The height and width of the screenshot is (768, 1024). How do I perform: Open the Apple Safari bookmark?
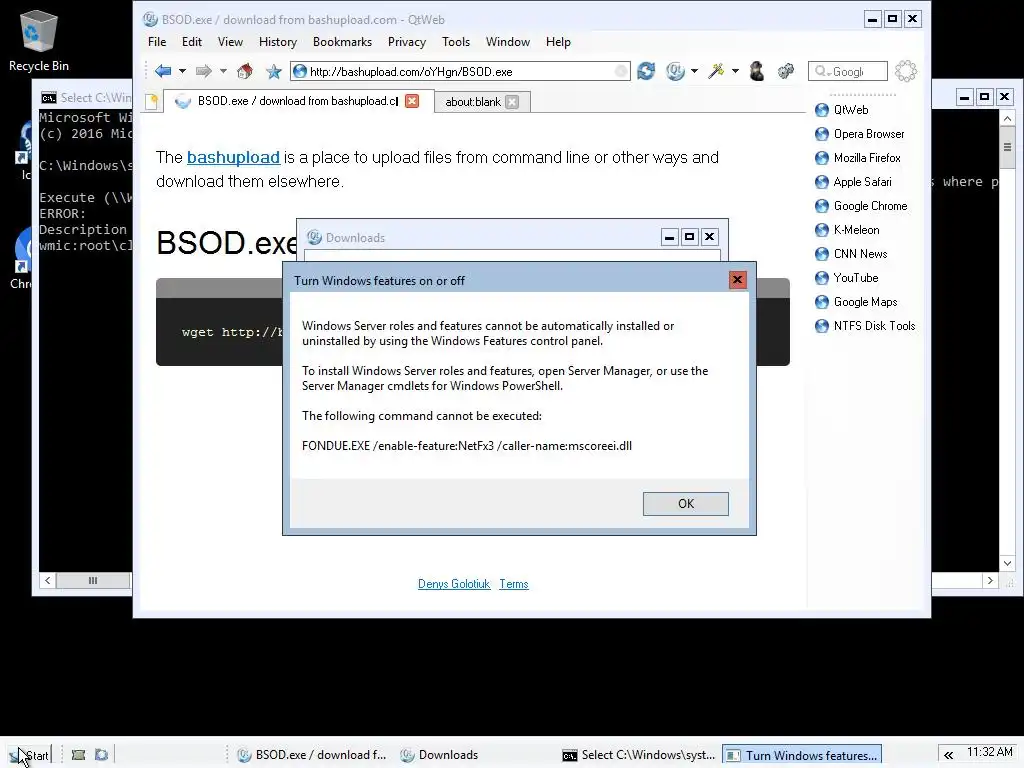coord(854,182)
